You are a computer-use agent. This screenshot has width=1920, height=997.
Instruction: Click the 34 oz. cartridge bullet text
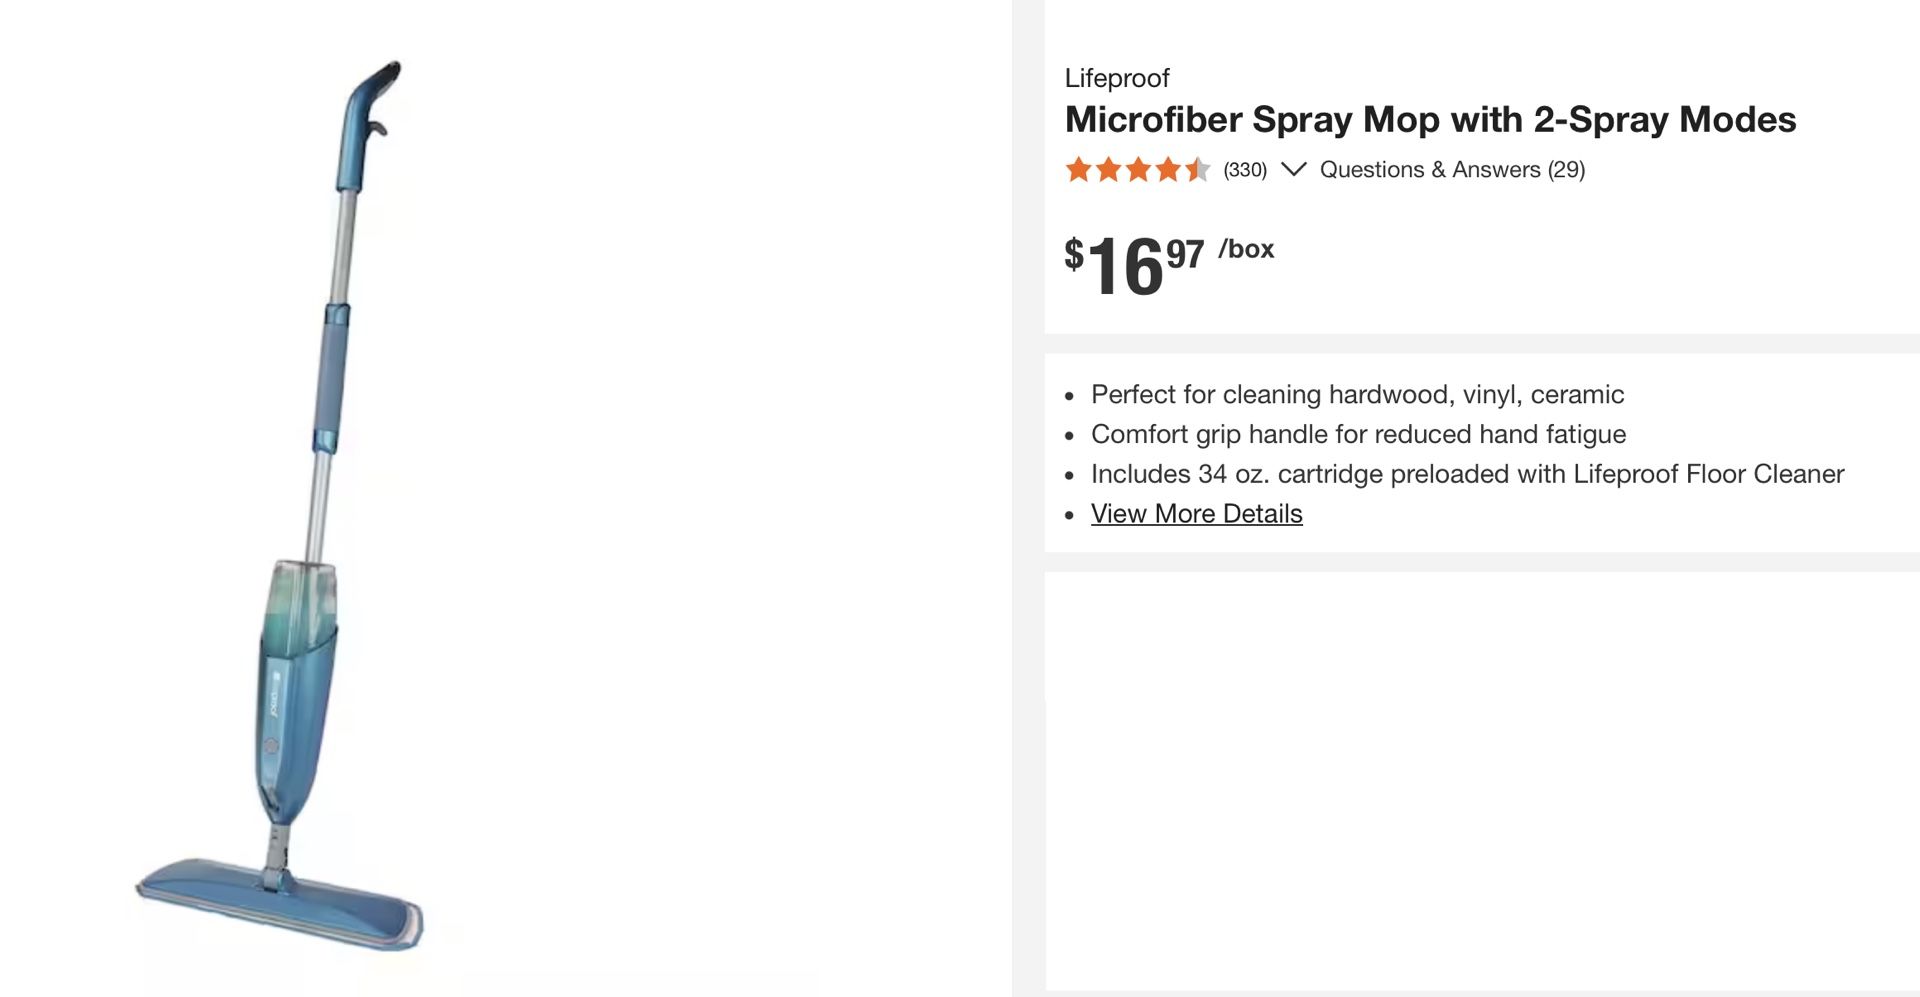click(1467, 474)
